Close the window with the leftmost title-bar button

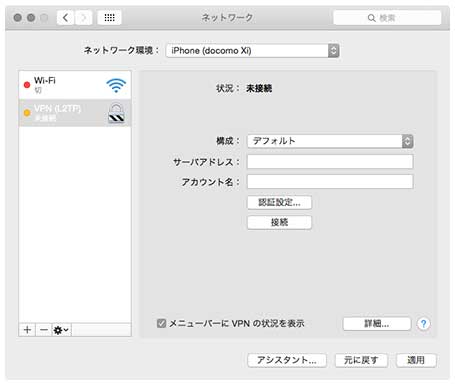click(x=18, y=18)
